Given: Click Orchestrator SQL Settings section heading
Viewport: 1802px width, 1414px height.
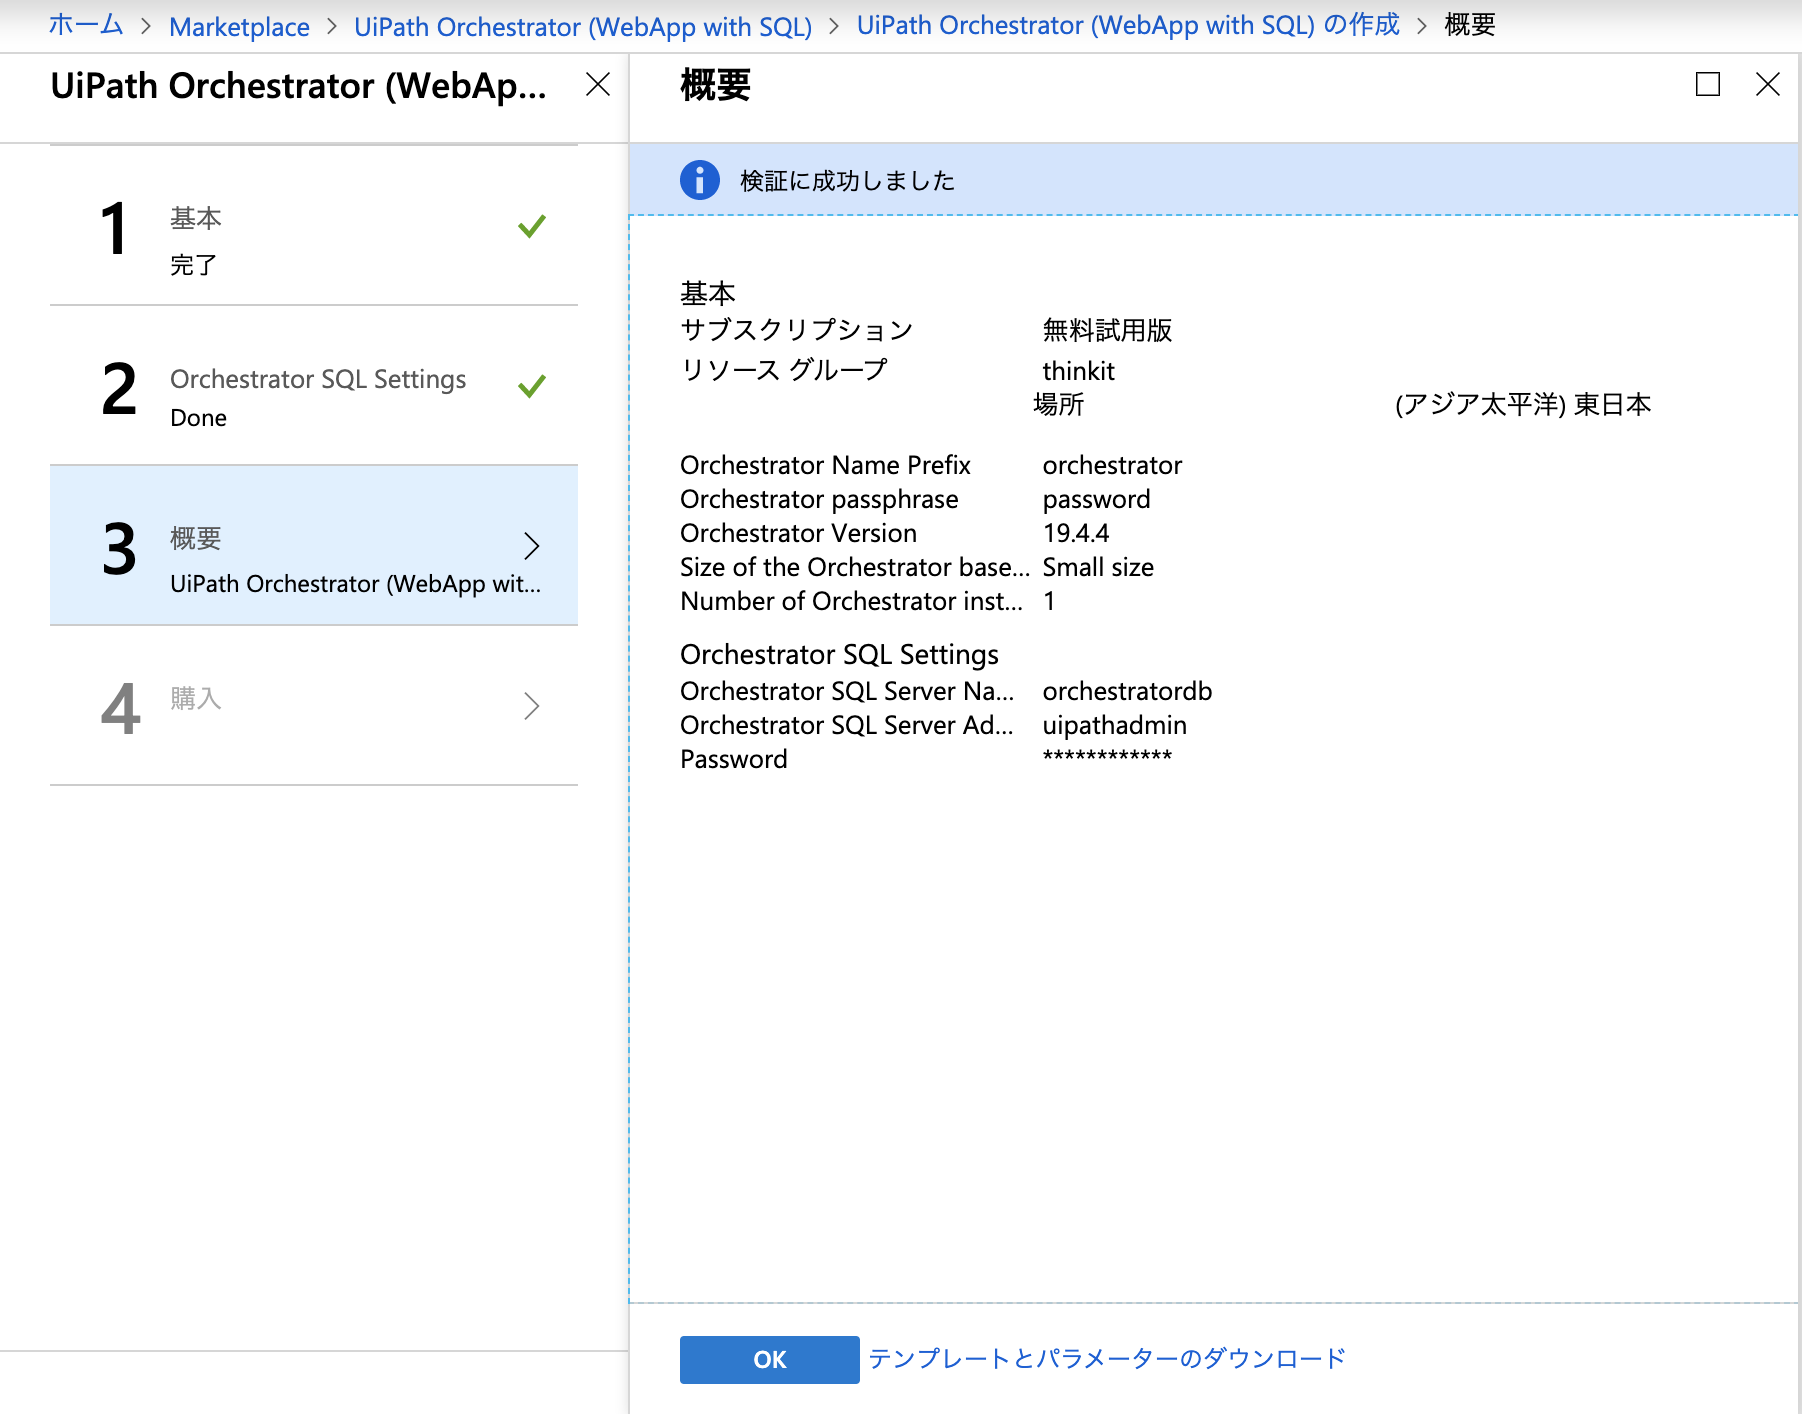Looking at the screenshot, I should 839,654.
